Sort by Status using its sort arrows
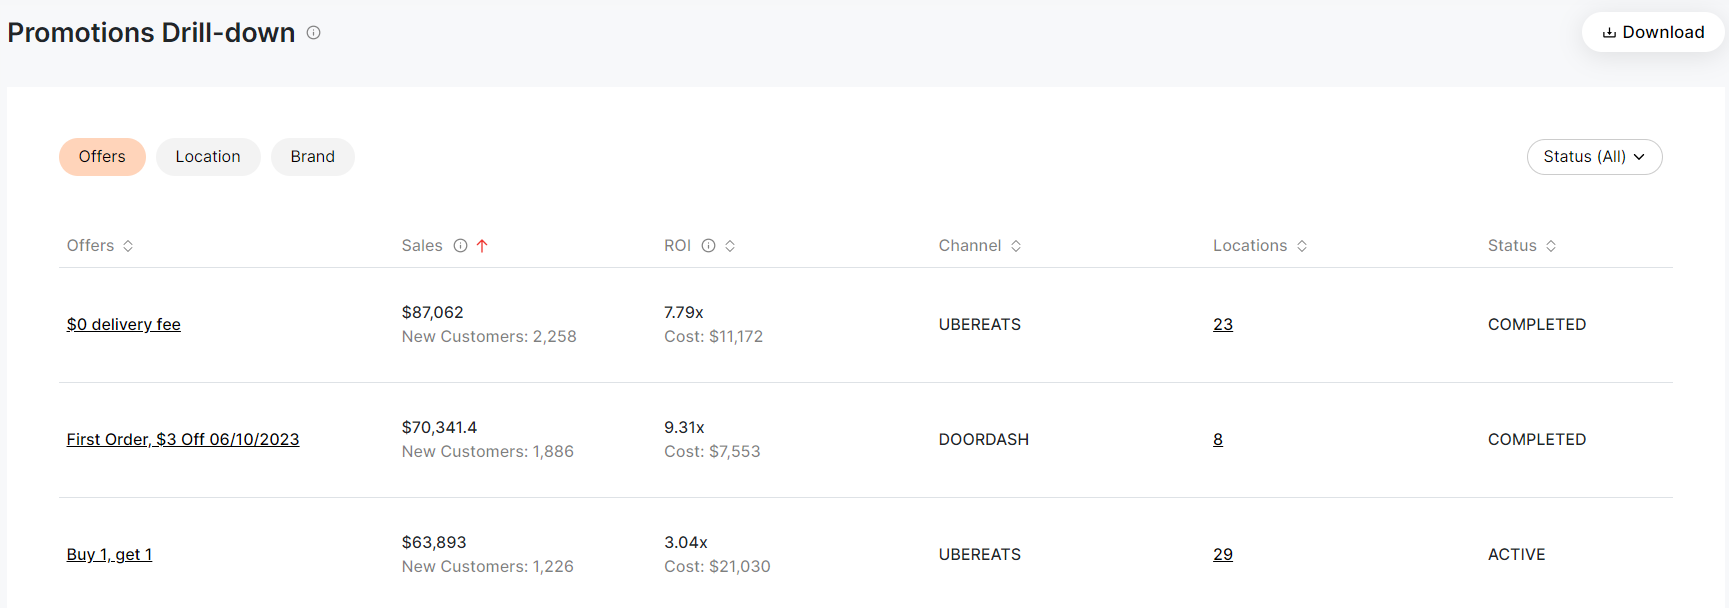 coord(1551,246)
